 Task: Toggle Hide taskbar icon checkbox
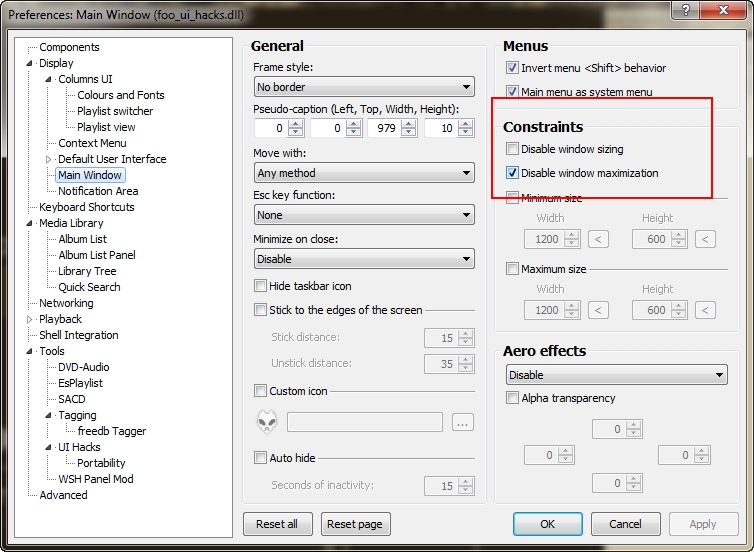click(x=261, y=286)
